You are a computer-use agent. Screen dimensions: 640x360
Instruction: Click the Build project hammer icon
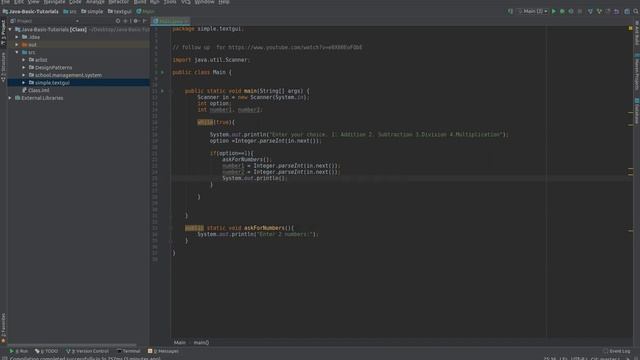510,11
